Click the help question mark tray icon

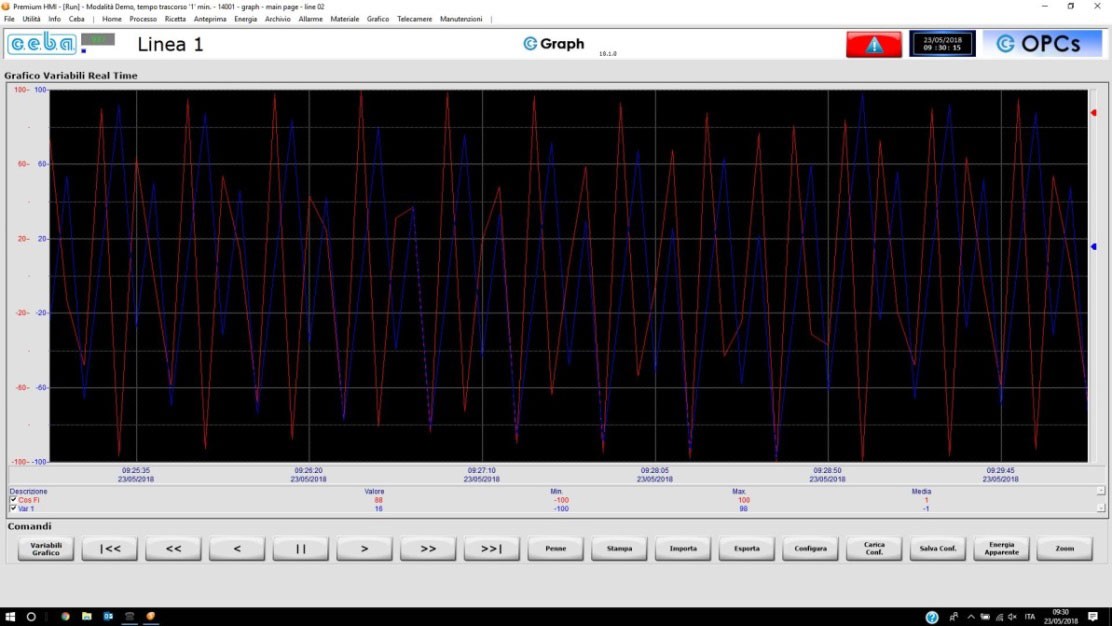932,617
